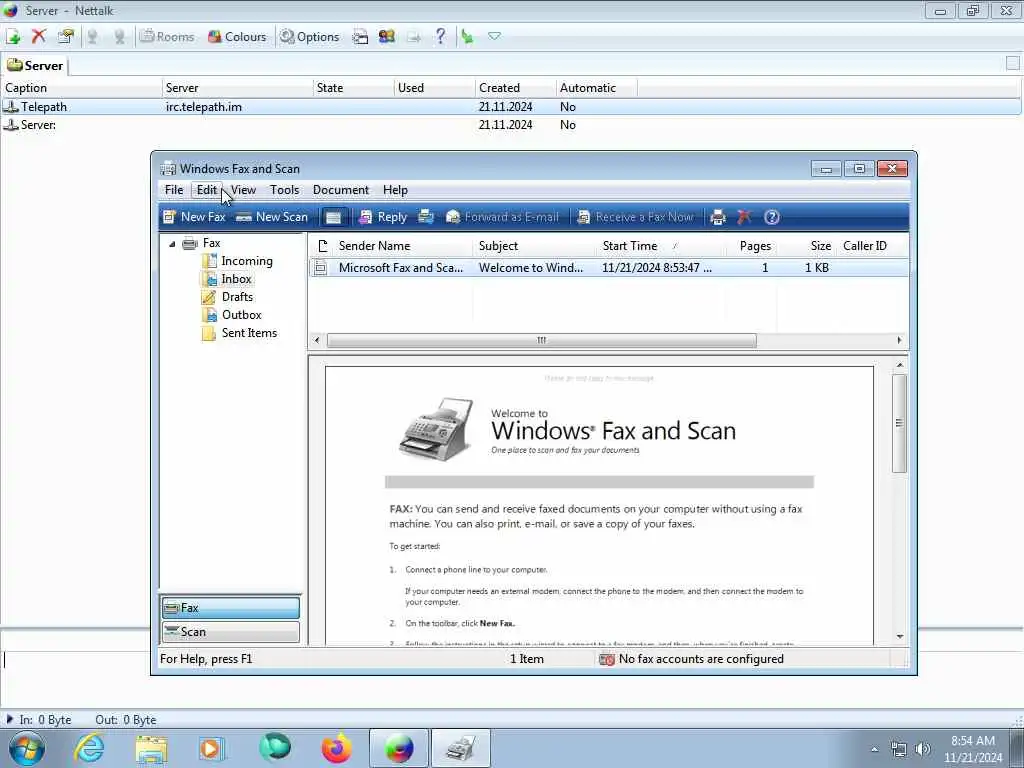
Task: Open the Document menu in Fax and Scan
Action: 341,190
